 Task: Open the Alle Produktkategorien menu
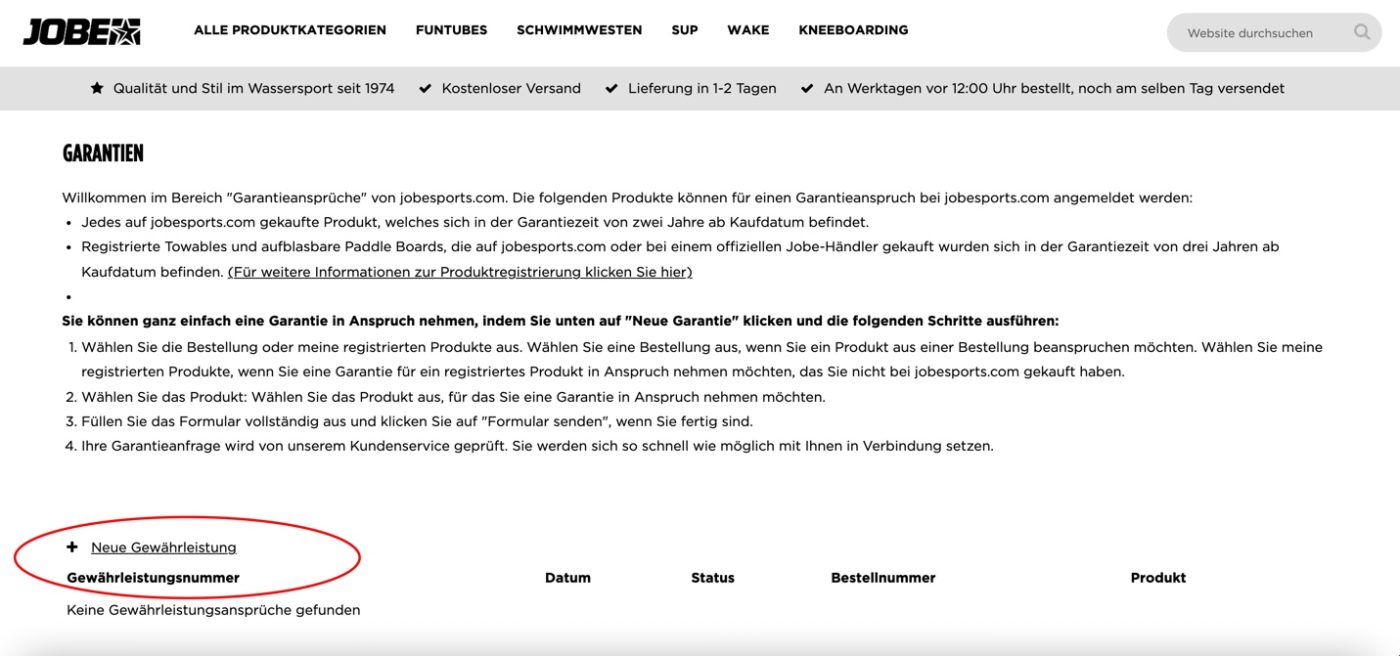290,30
